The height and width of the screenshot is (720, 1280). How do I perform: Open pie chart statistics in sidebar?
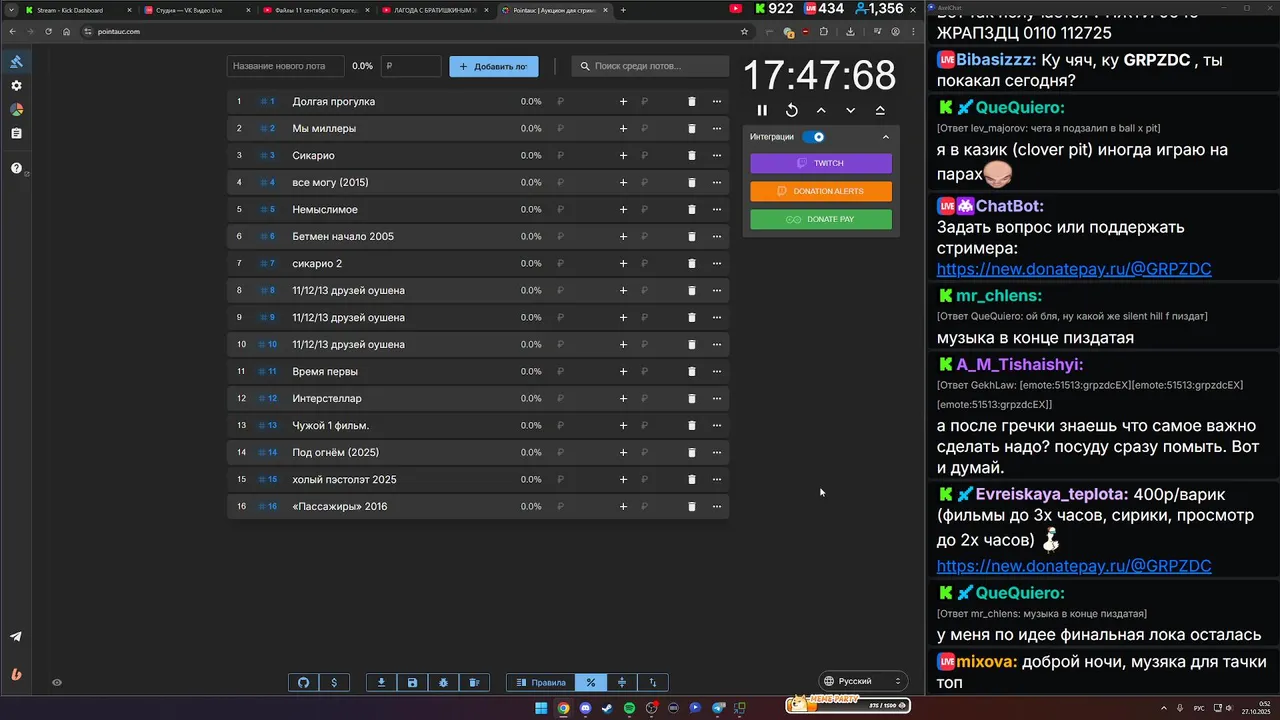(16, 110)
